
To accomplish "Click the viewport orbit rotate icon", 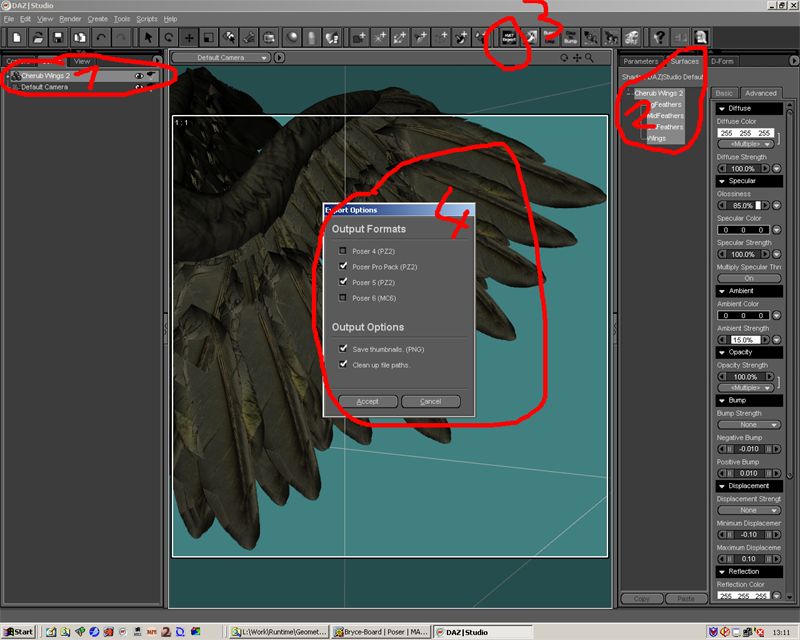I will click(x=564, y=58).
